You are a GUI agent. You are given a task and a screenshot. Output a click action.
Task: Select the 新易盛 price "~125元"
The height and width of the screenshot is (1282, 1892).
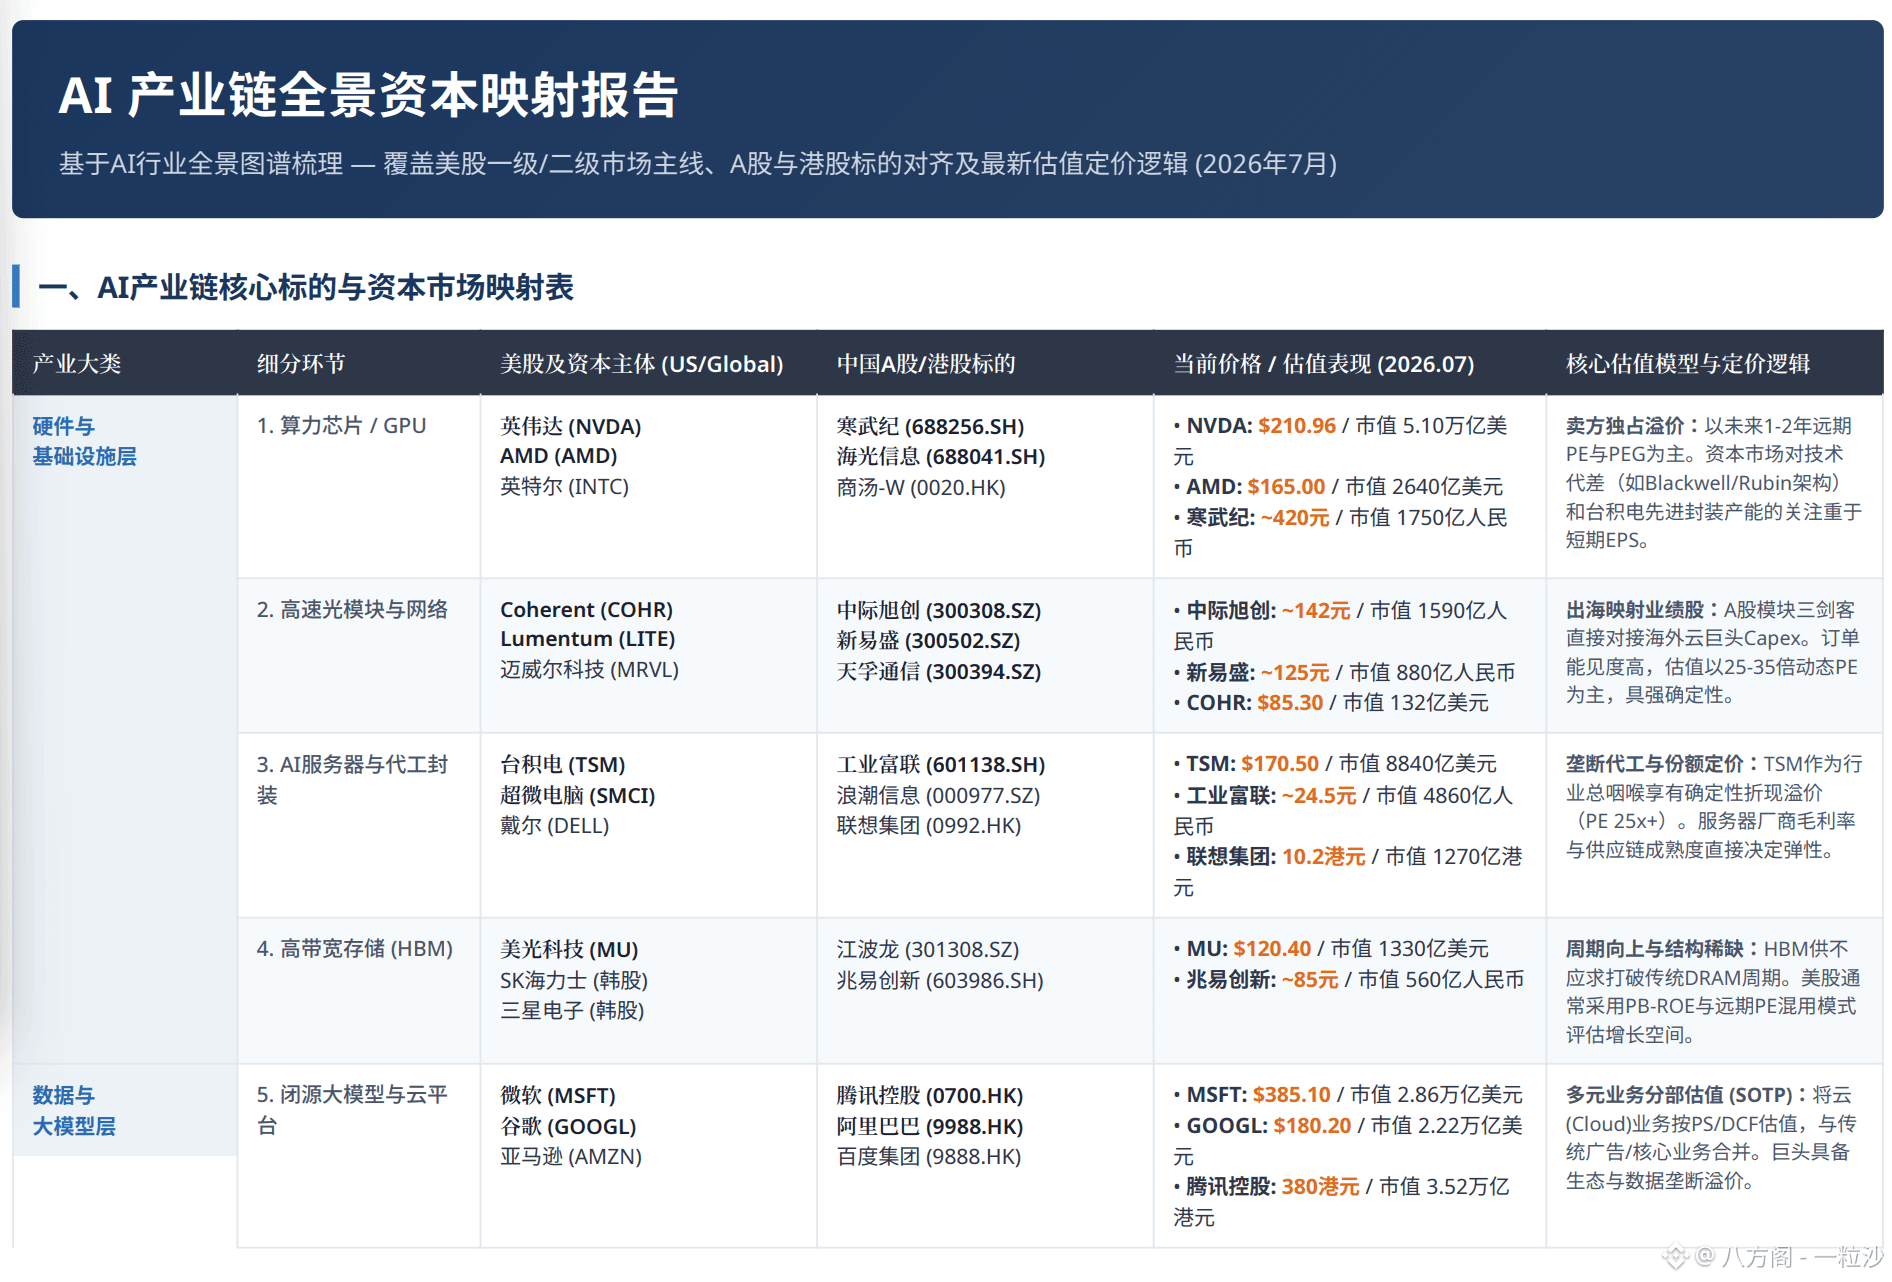pos(1295,673)
